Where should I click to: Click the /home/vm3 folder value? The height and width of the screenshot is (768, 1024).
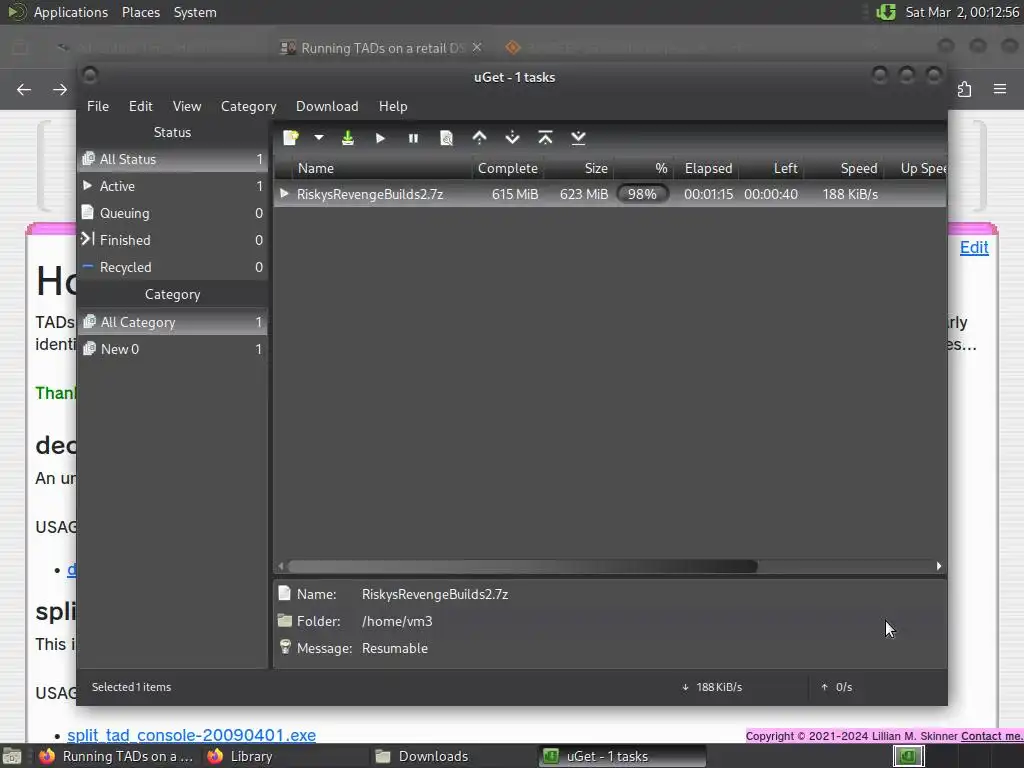click(x=397, y=621)
